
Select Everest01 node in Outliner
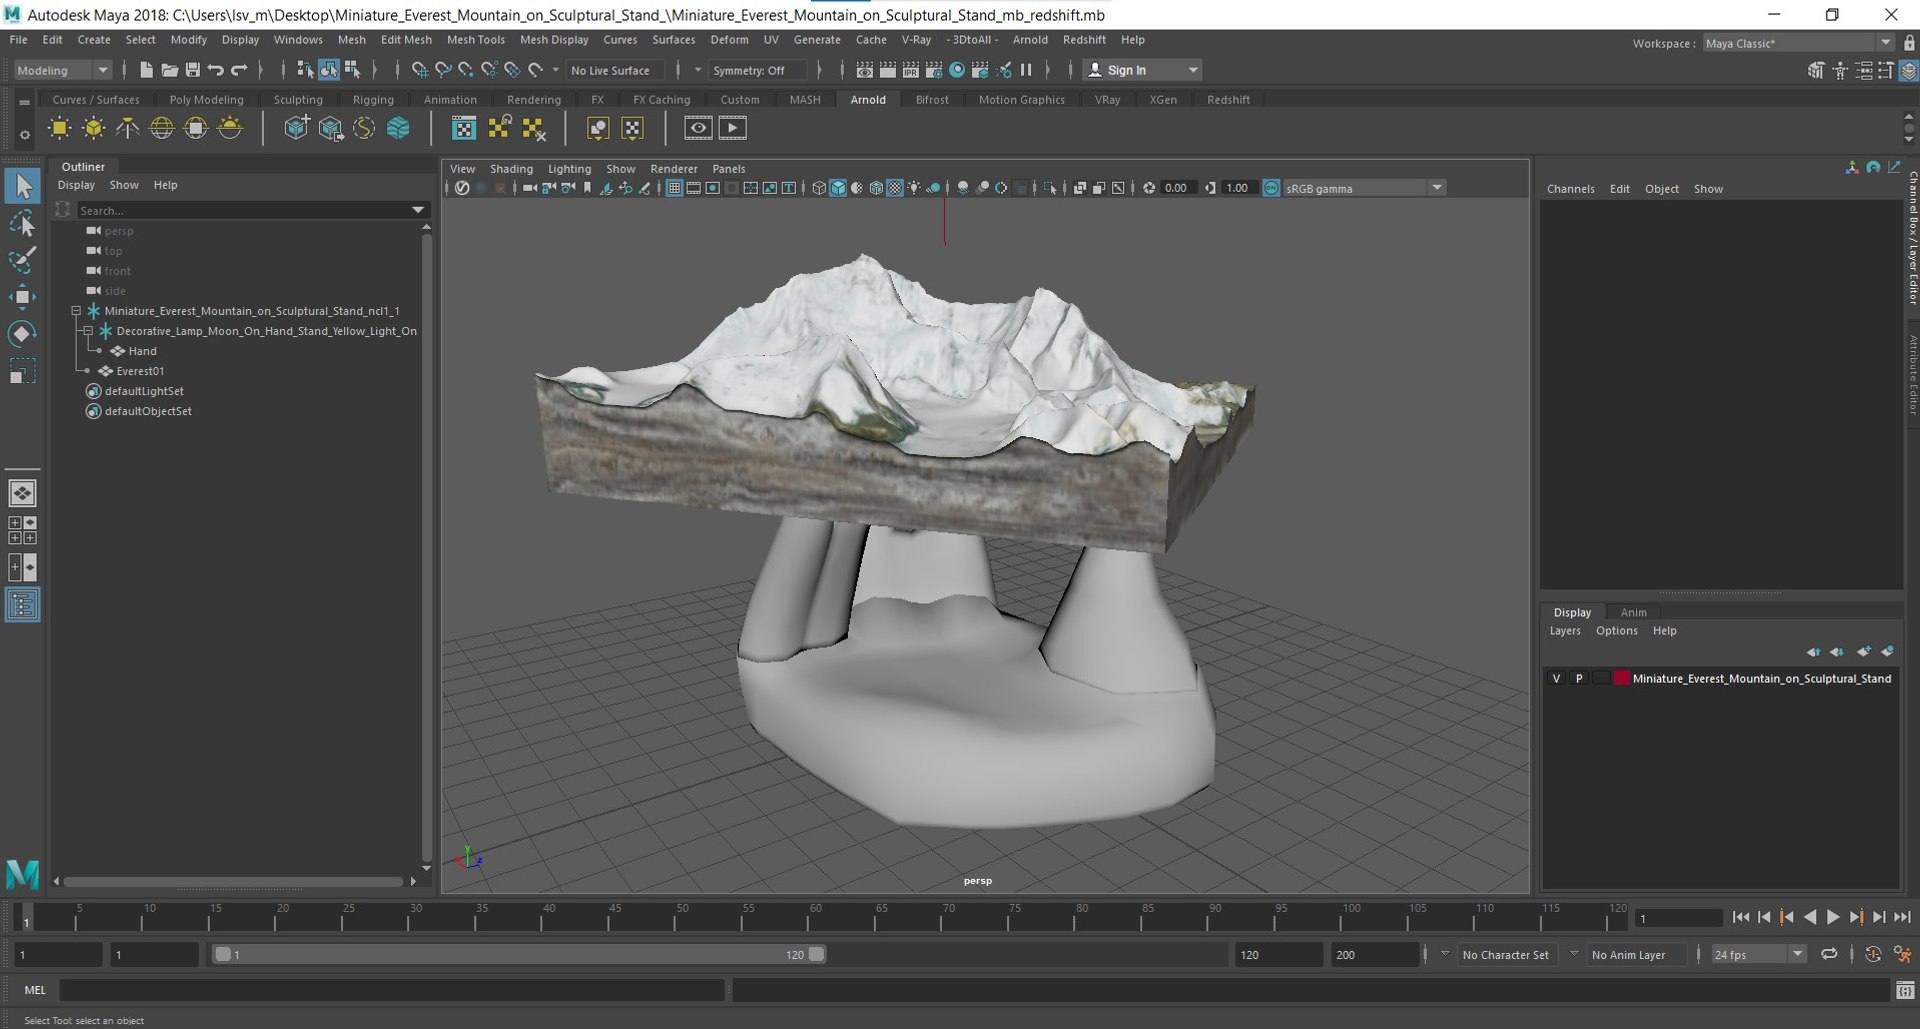pyautogui.click(x=140, y=371)
